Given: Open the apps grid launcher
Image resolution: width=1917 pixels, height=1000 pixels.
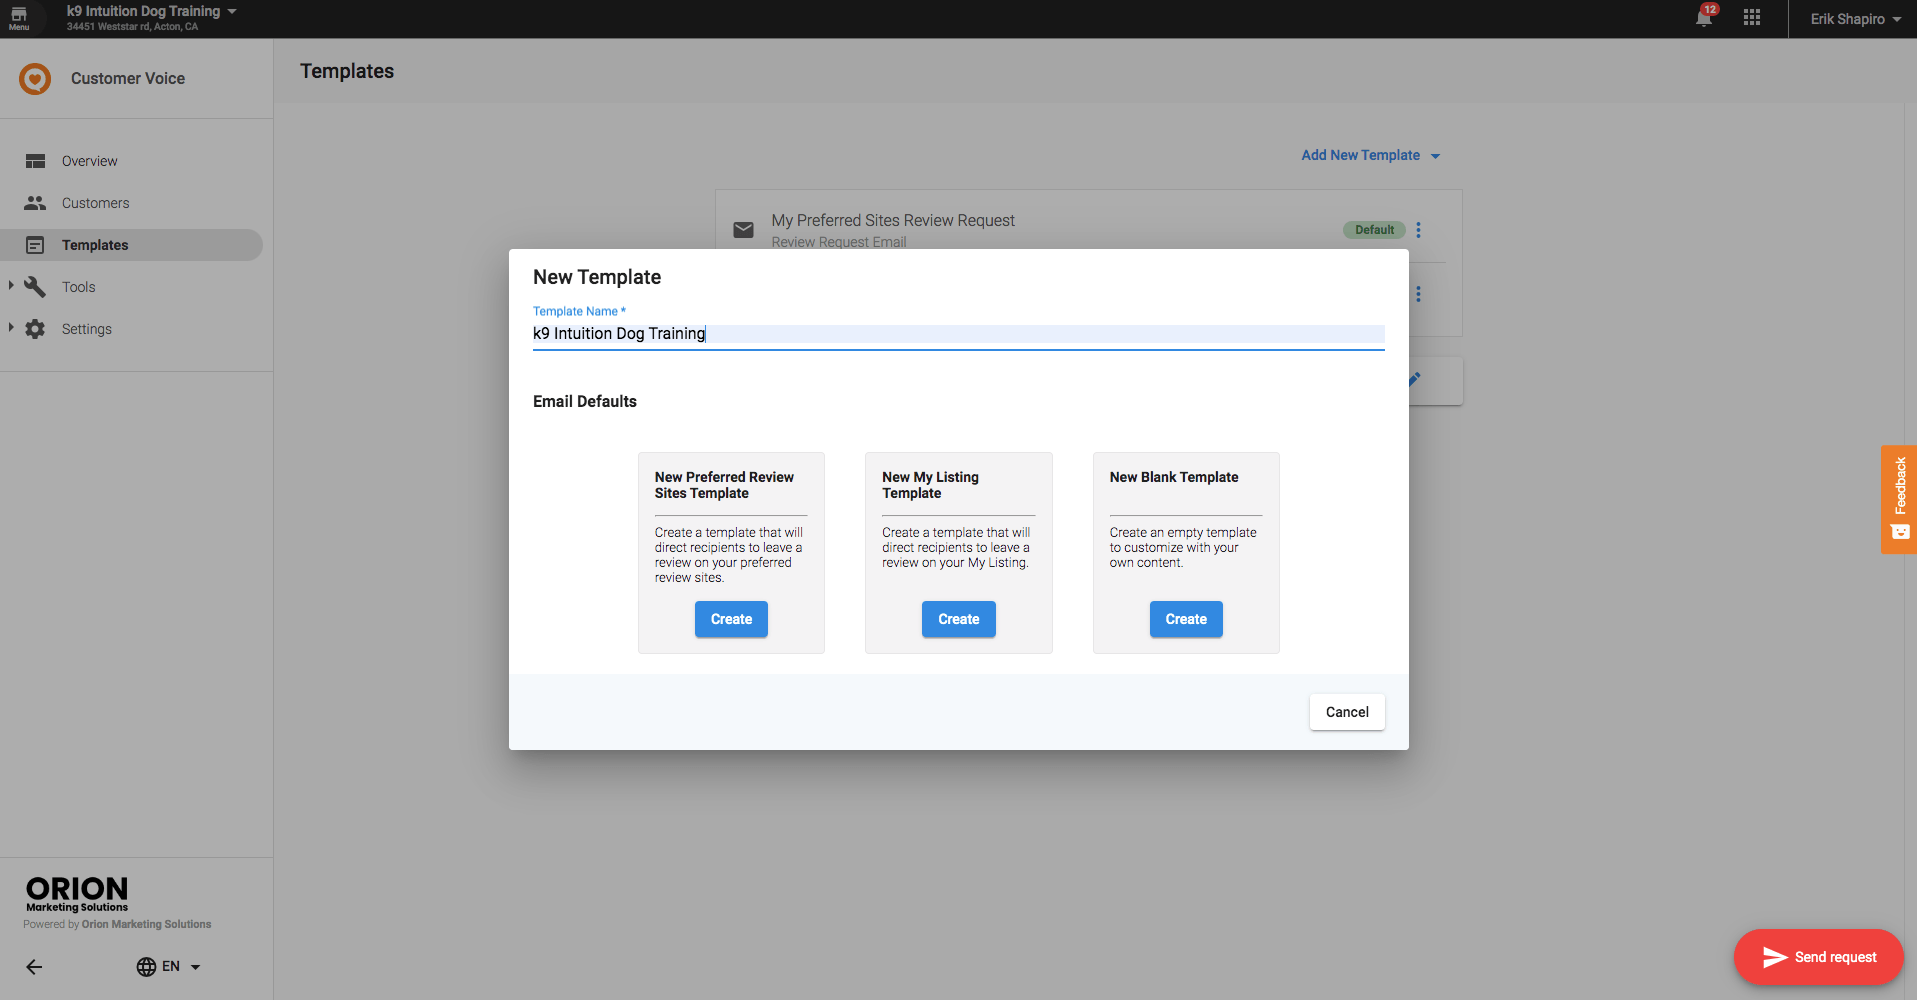Looking at the screenshot, I should coord(1752,18).
